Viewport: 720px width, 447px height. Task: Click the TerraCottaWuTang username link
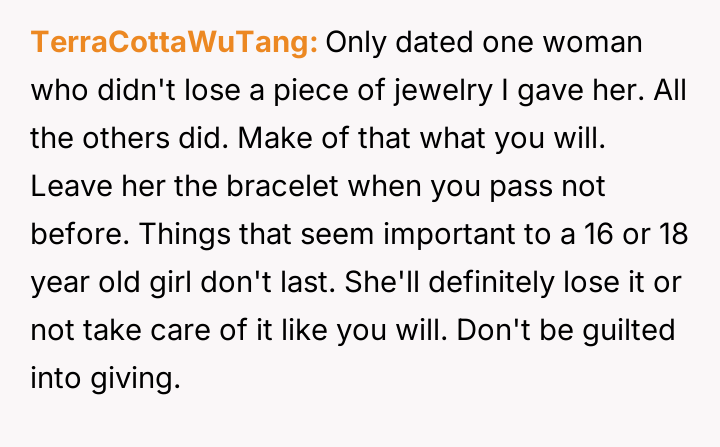[175, 44]
